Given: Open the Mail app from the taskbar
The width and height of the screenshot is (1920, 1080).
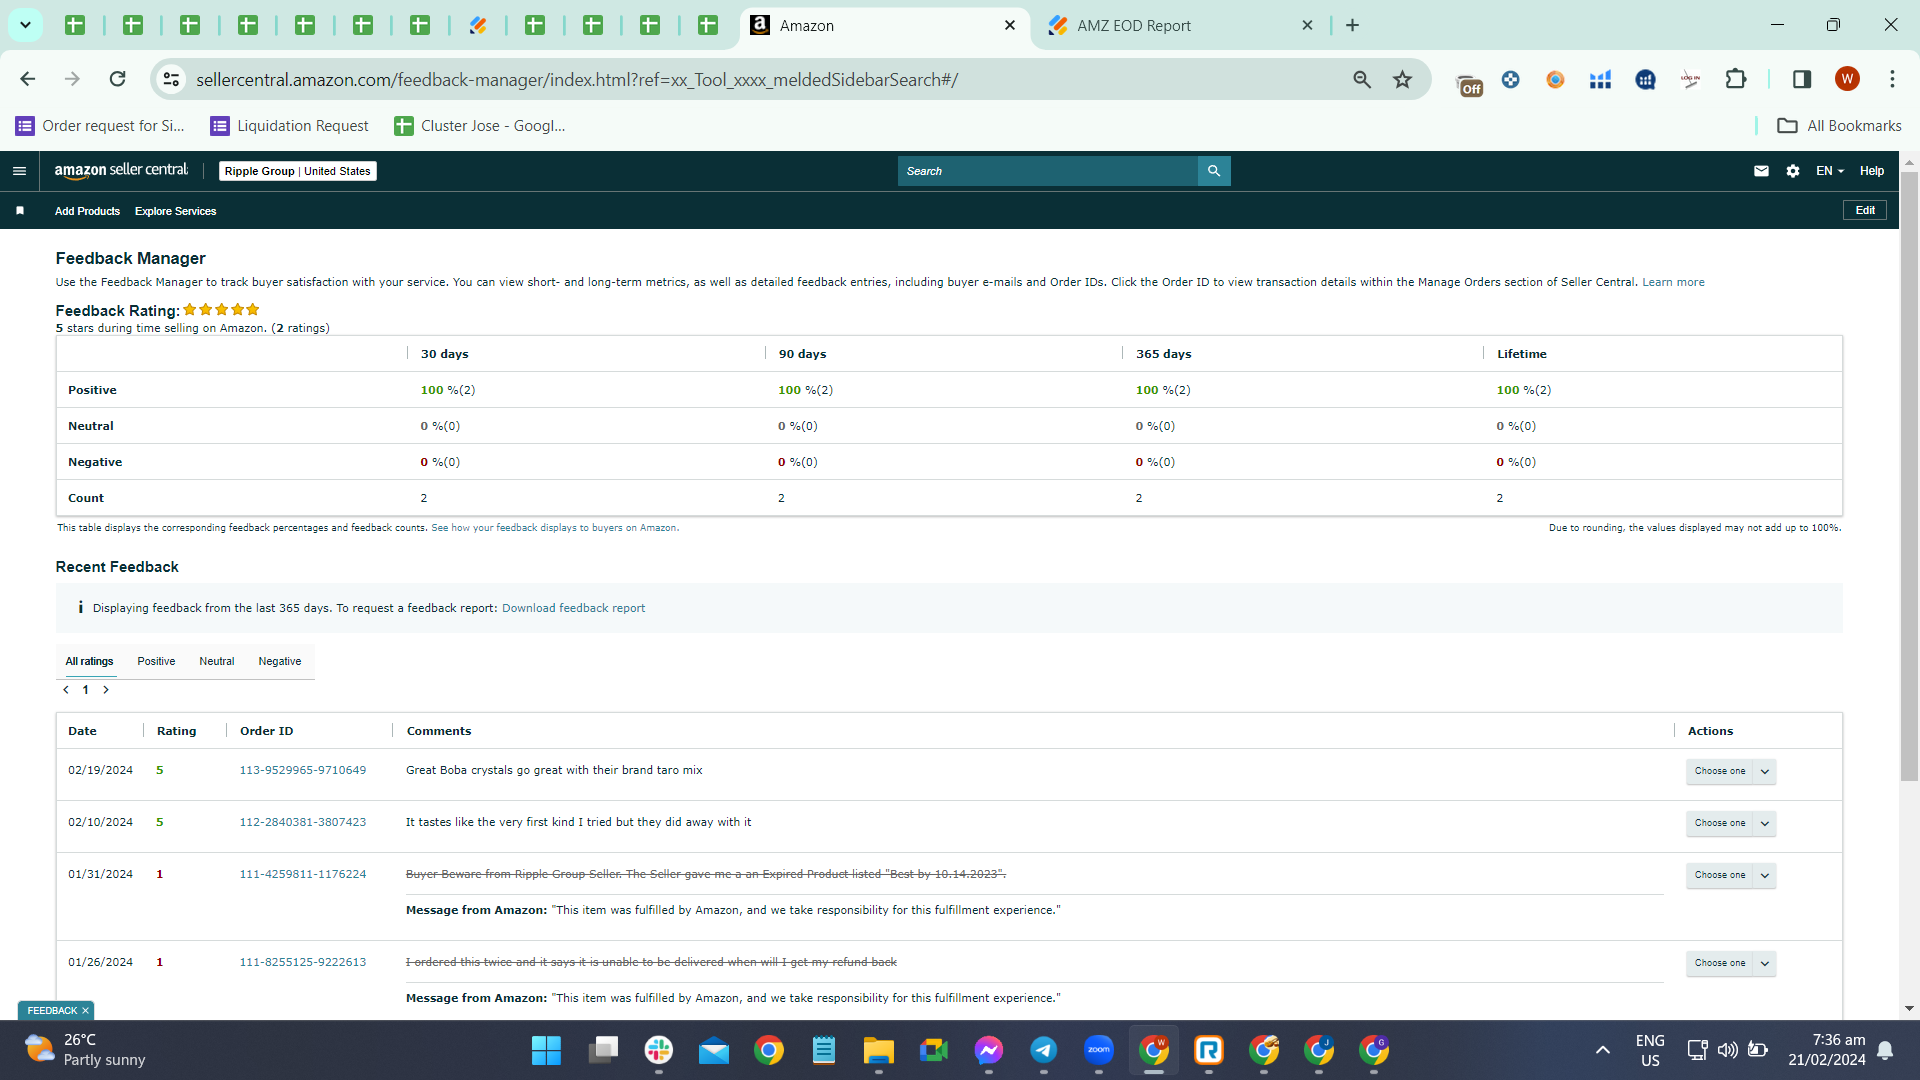Looking at the screenshot, I should 714,1050.
